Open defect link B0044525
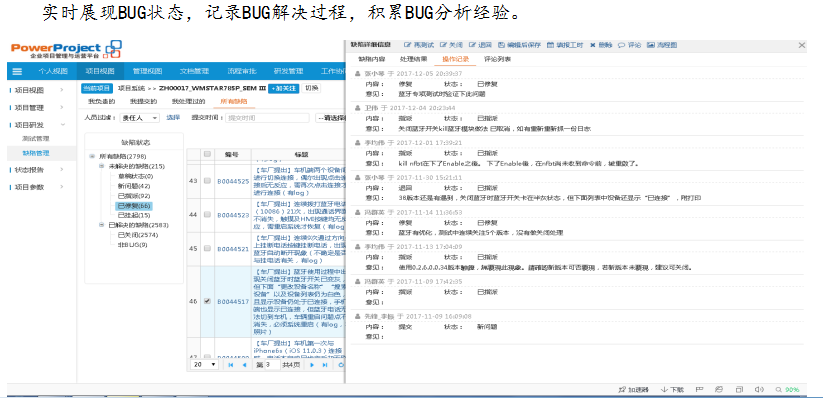The image size is (823, 398). [234, 181]
